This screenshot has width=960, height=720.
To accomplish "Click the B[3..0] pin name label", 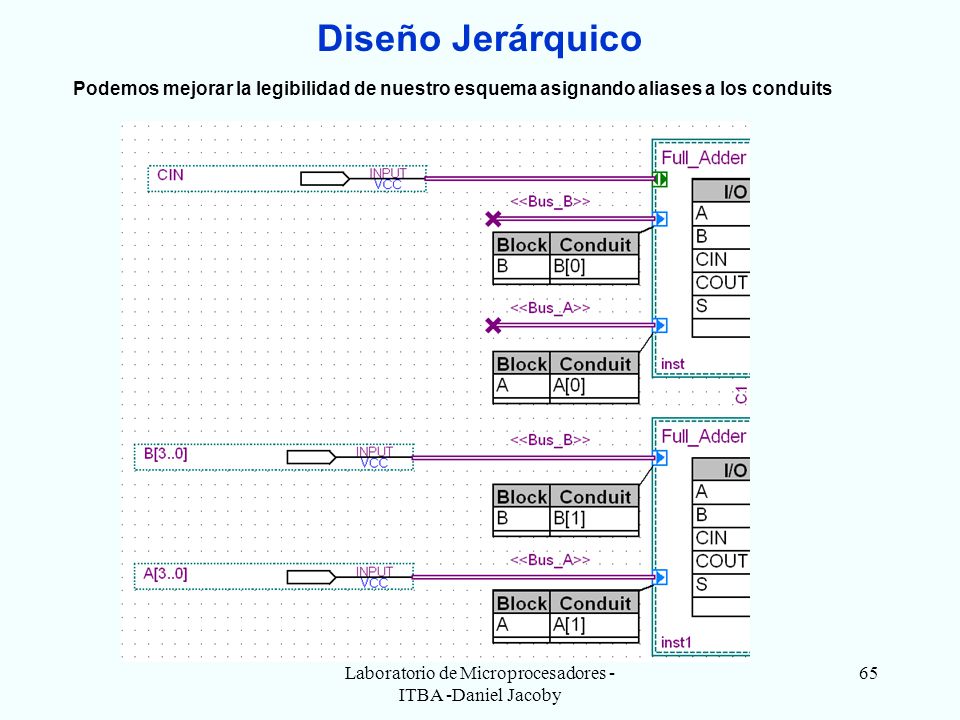I will tap(165, 454).
